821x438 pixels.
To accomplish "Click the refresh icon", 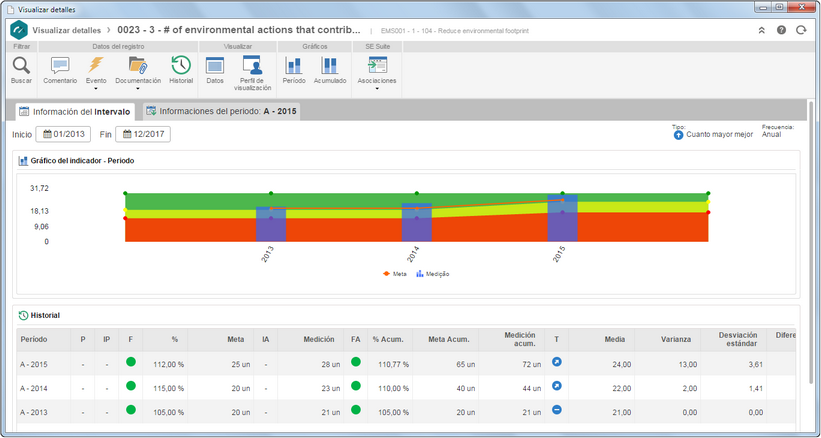I will (x=801, y=30).
